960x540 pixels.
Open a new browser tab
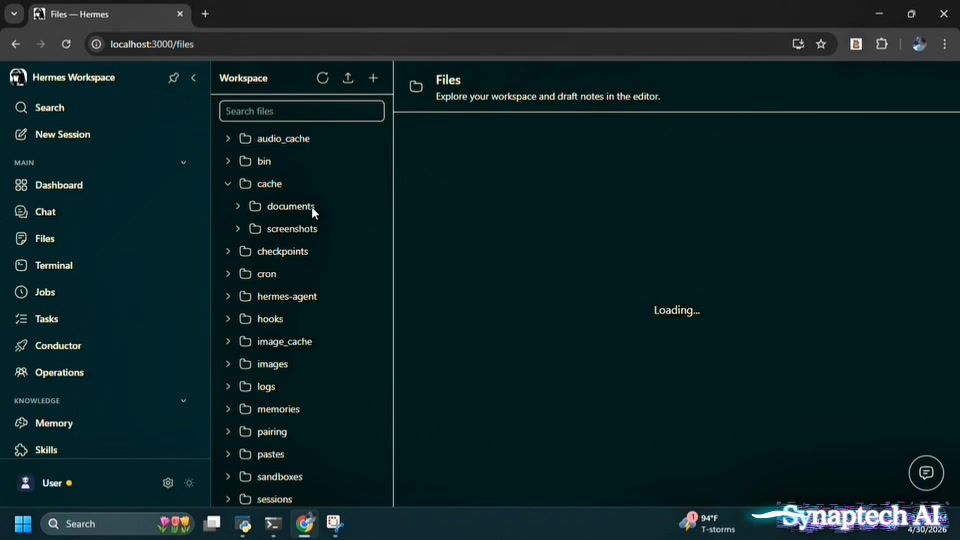click(205, 14)
